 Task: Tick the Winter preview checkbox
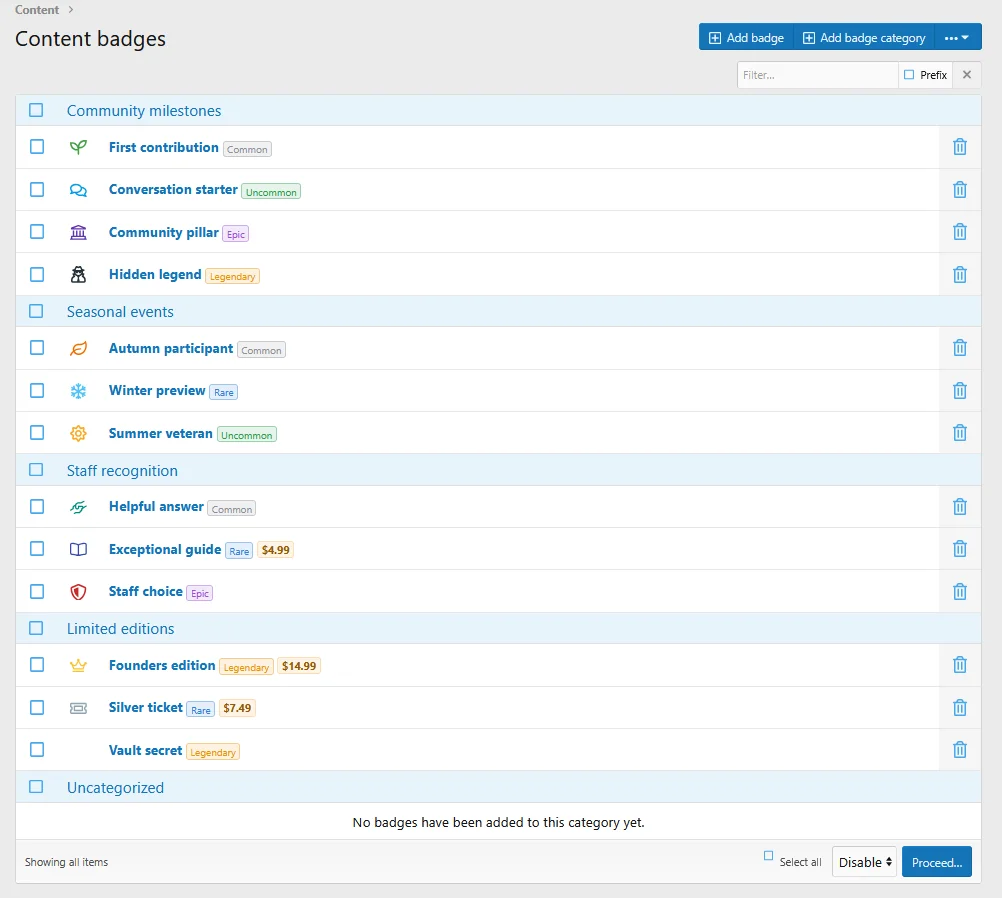coord(37,390)
